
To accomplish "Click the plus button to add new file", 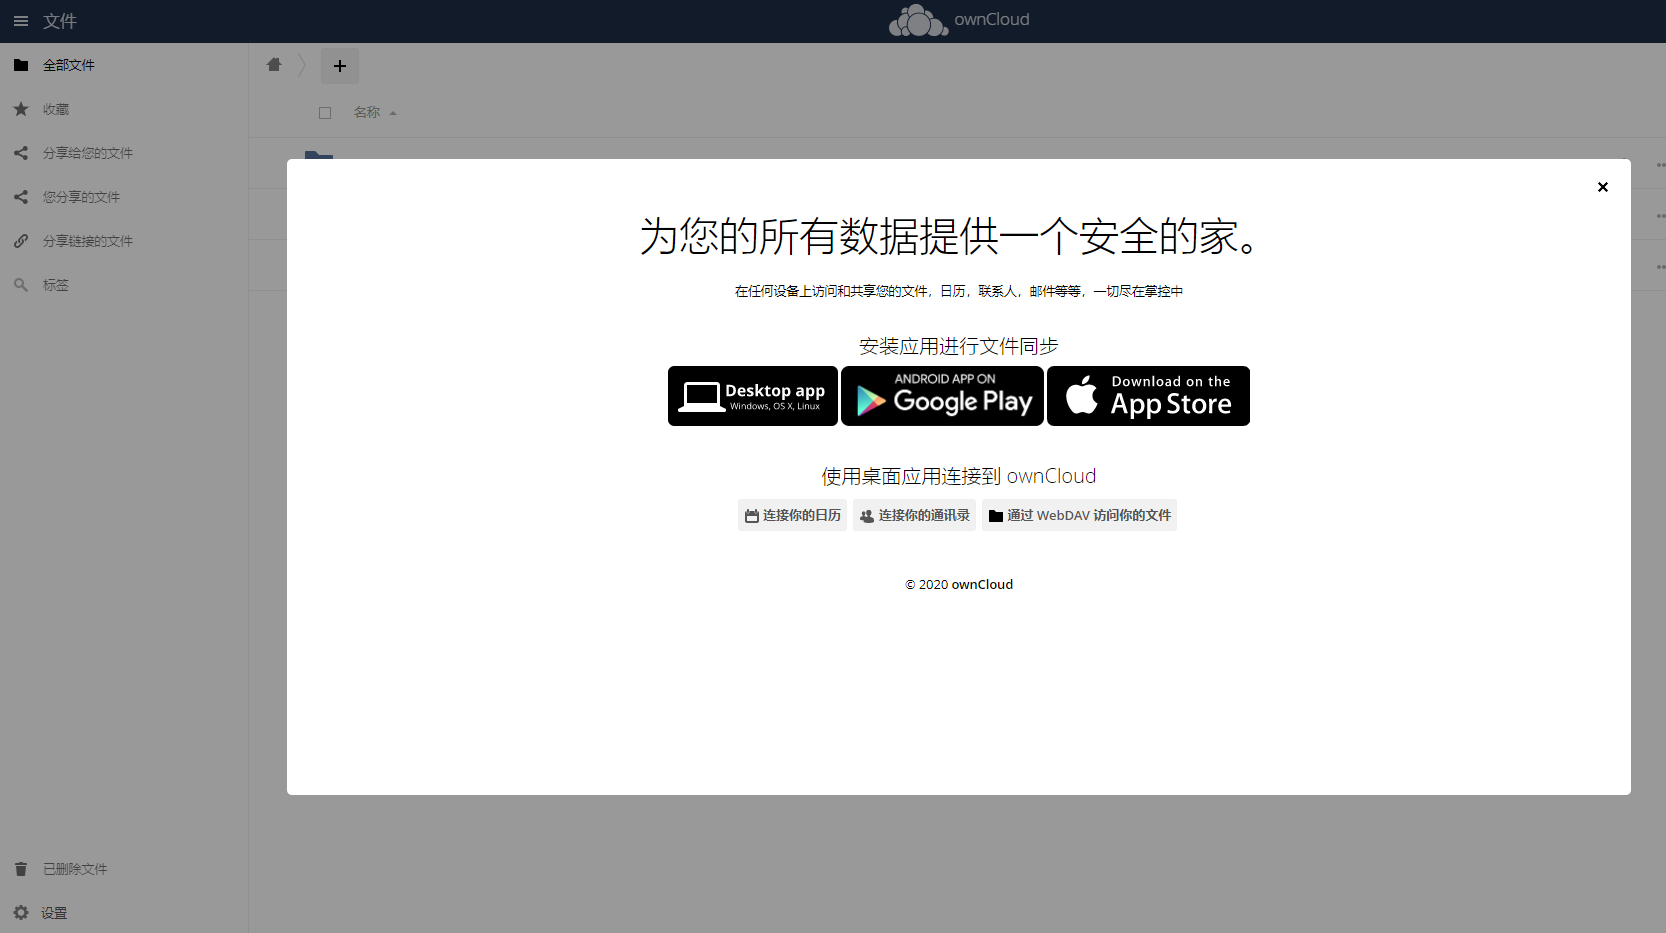I will (340, 66).
